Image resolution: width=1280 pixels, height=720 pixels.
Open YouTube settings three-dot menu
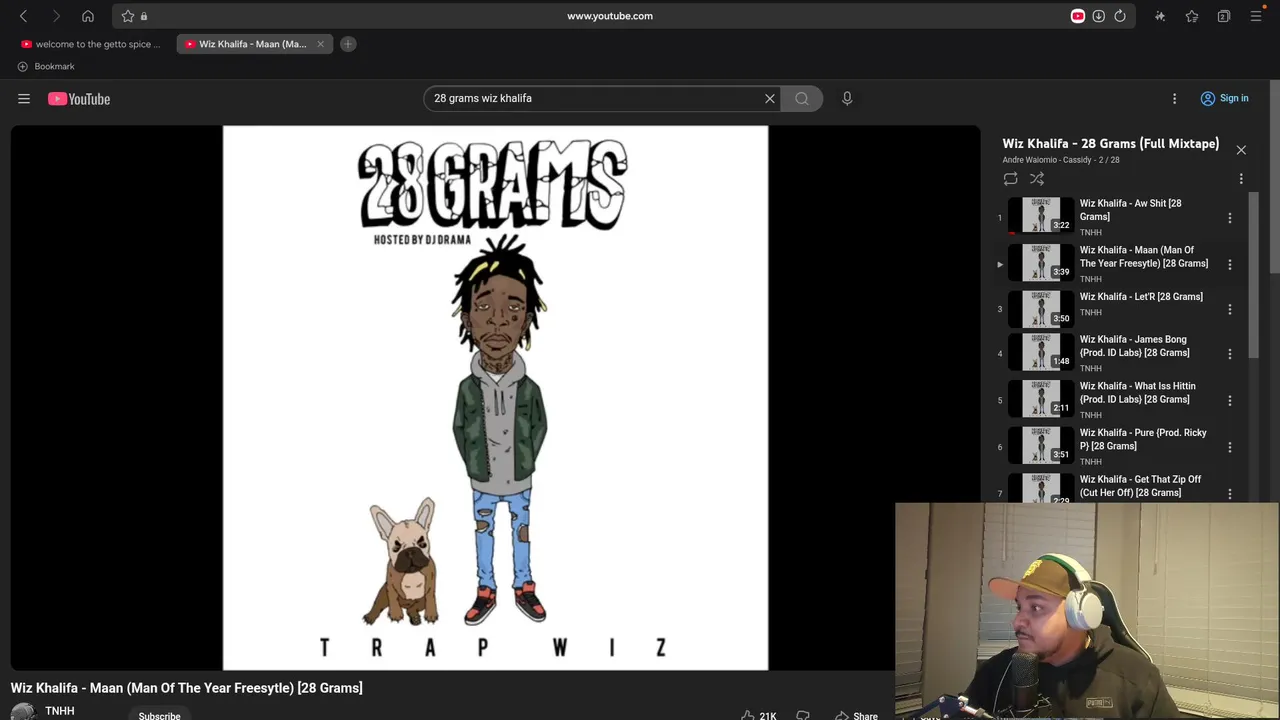pos(1175,98)
